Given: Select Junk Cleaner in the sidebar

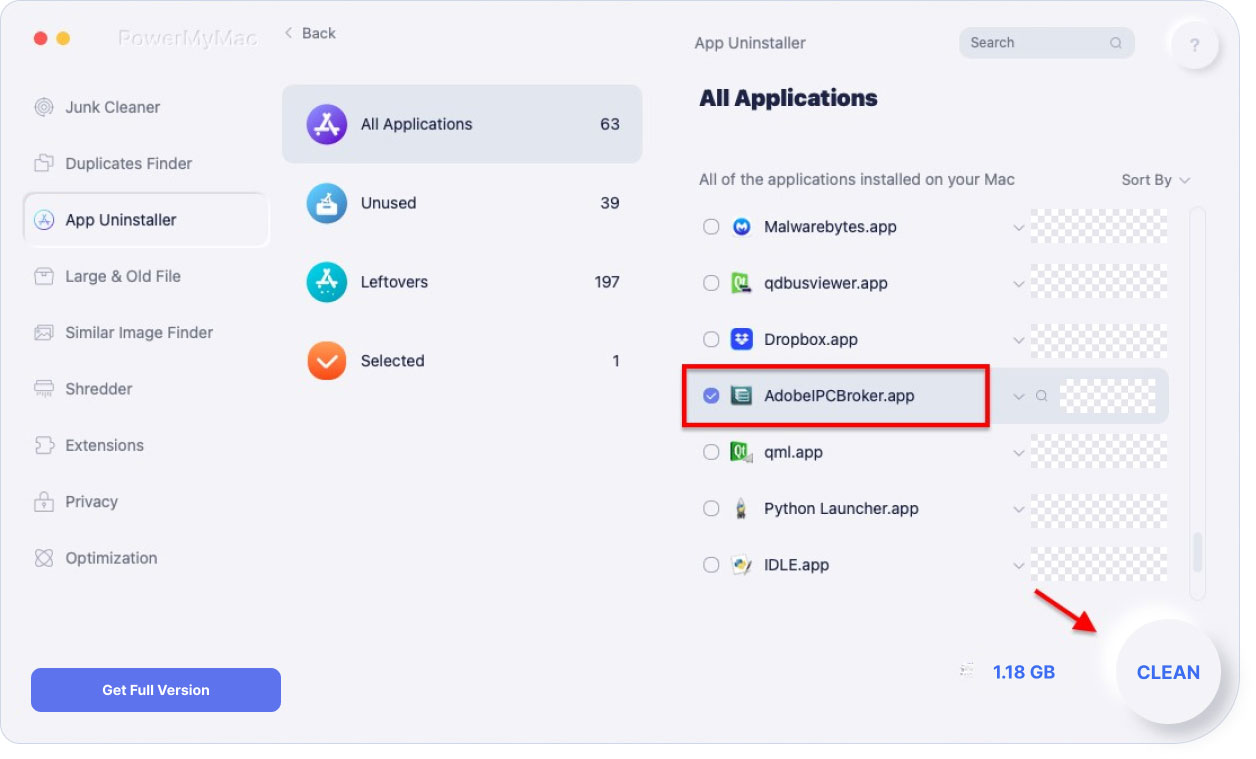Looking at the screenshot, I should point(146,107).
